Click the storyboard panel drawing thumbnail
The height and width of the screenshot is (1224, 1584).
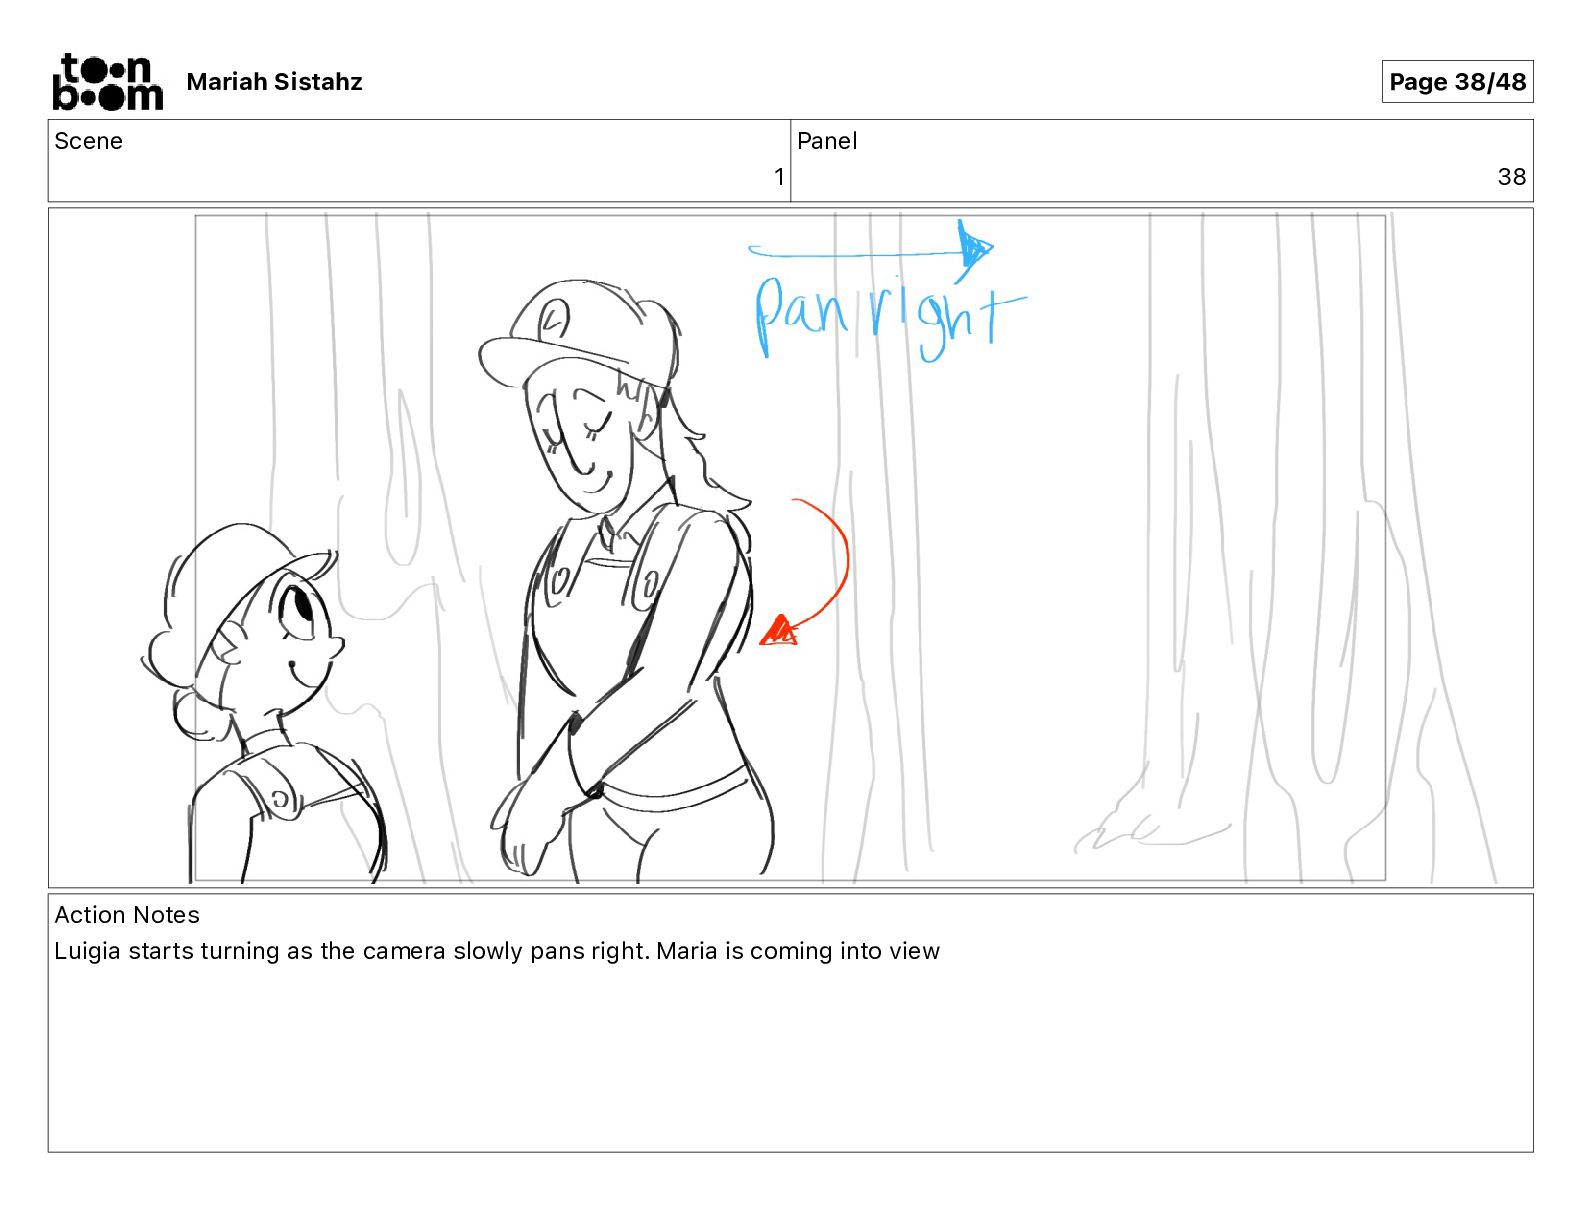click(790, 548)
